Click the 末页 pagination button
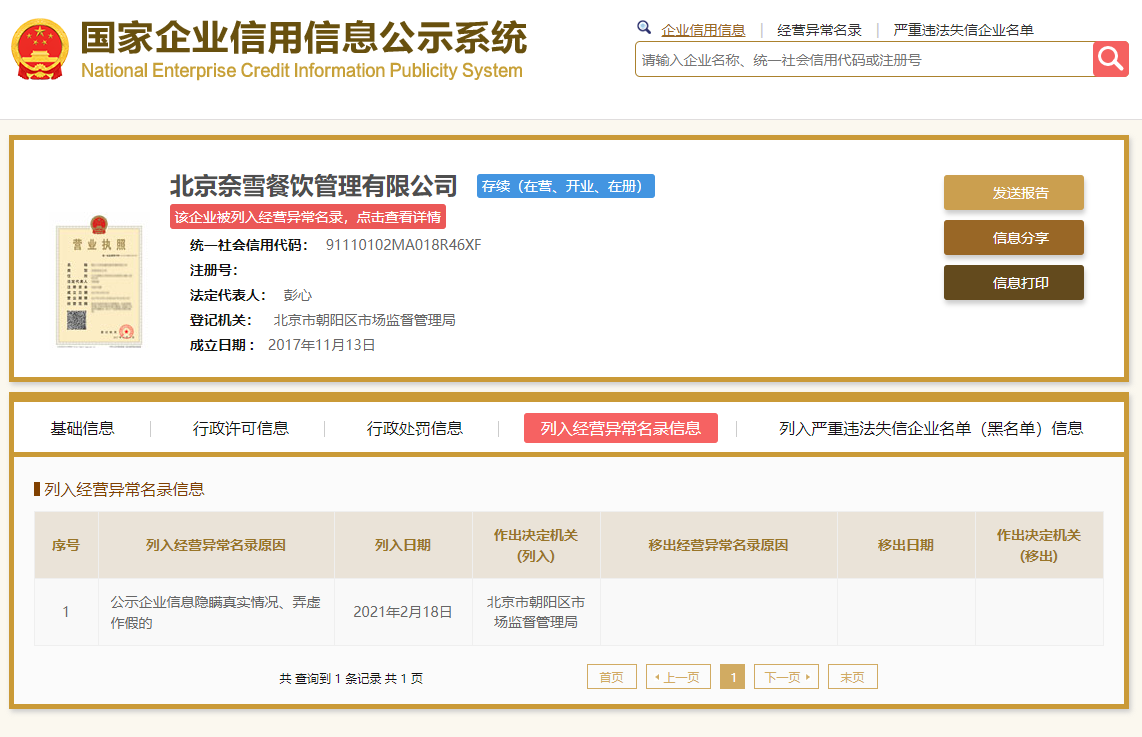 coord(852,676)
